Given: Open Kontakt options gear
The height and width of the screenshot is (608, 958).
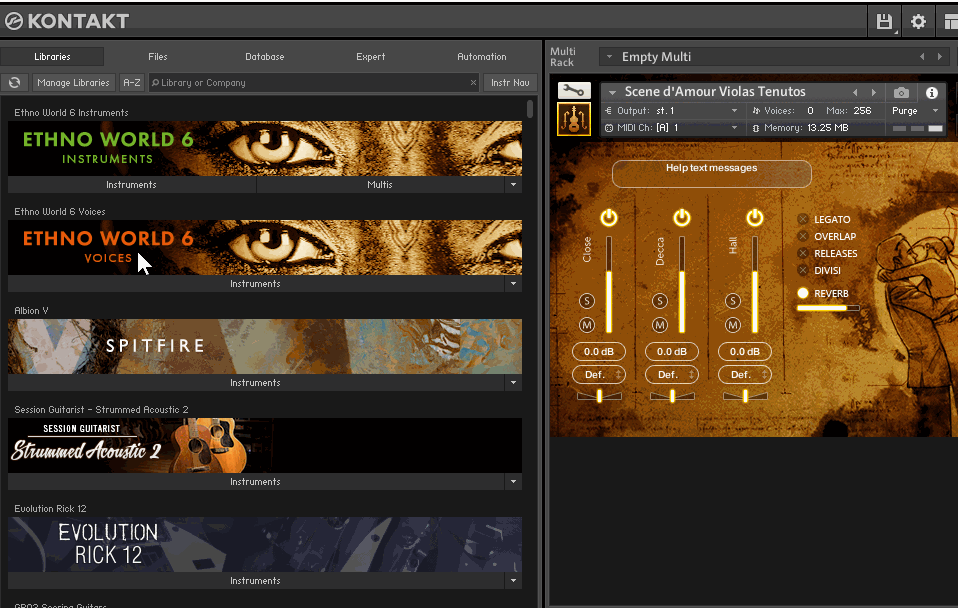Looking at the screenshot, I should point(918,22).
